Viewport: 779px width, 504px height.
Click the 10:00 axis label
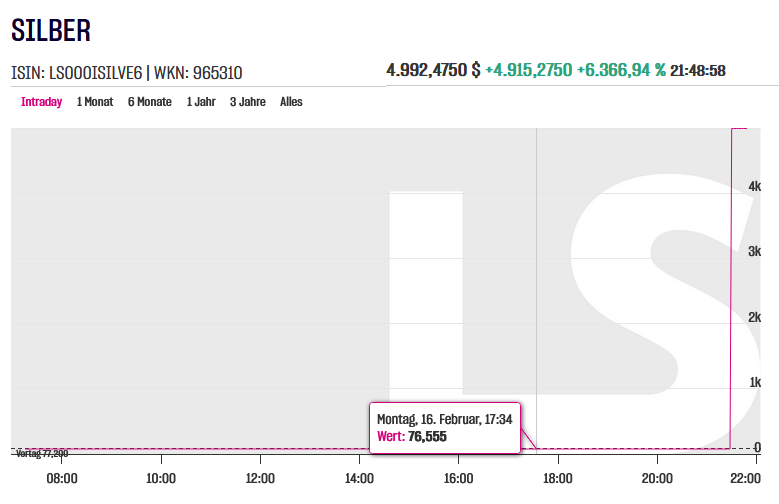tap(161, 478)
